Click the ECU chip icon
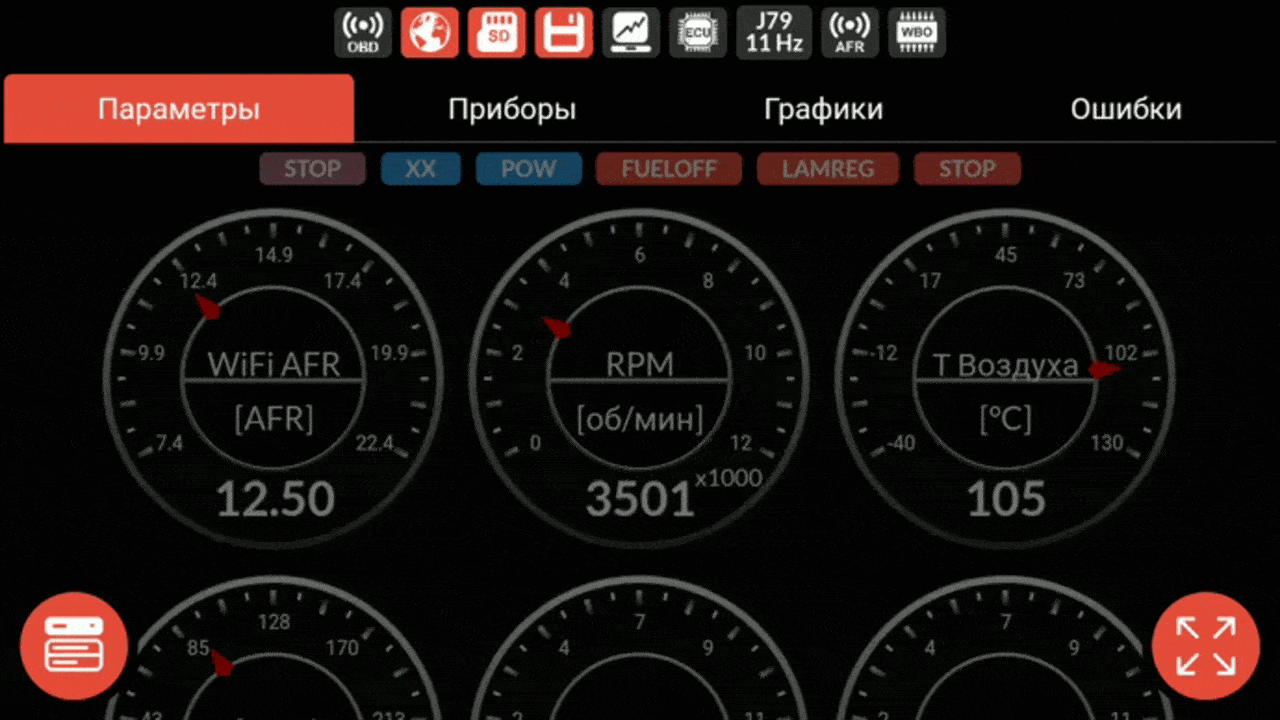The height and width of the screenshot is (720, 1280). [698, 33]
